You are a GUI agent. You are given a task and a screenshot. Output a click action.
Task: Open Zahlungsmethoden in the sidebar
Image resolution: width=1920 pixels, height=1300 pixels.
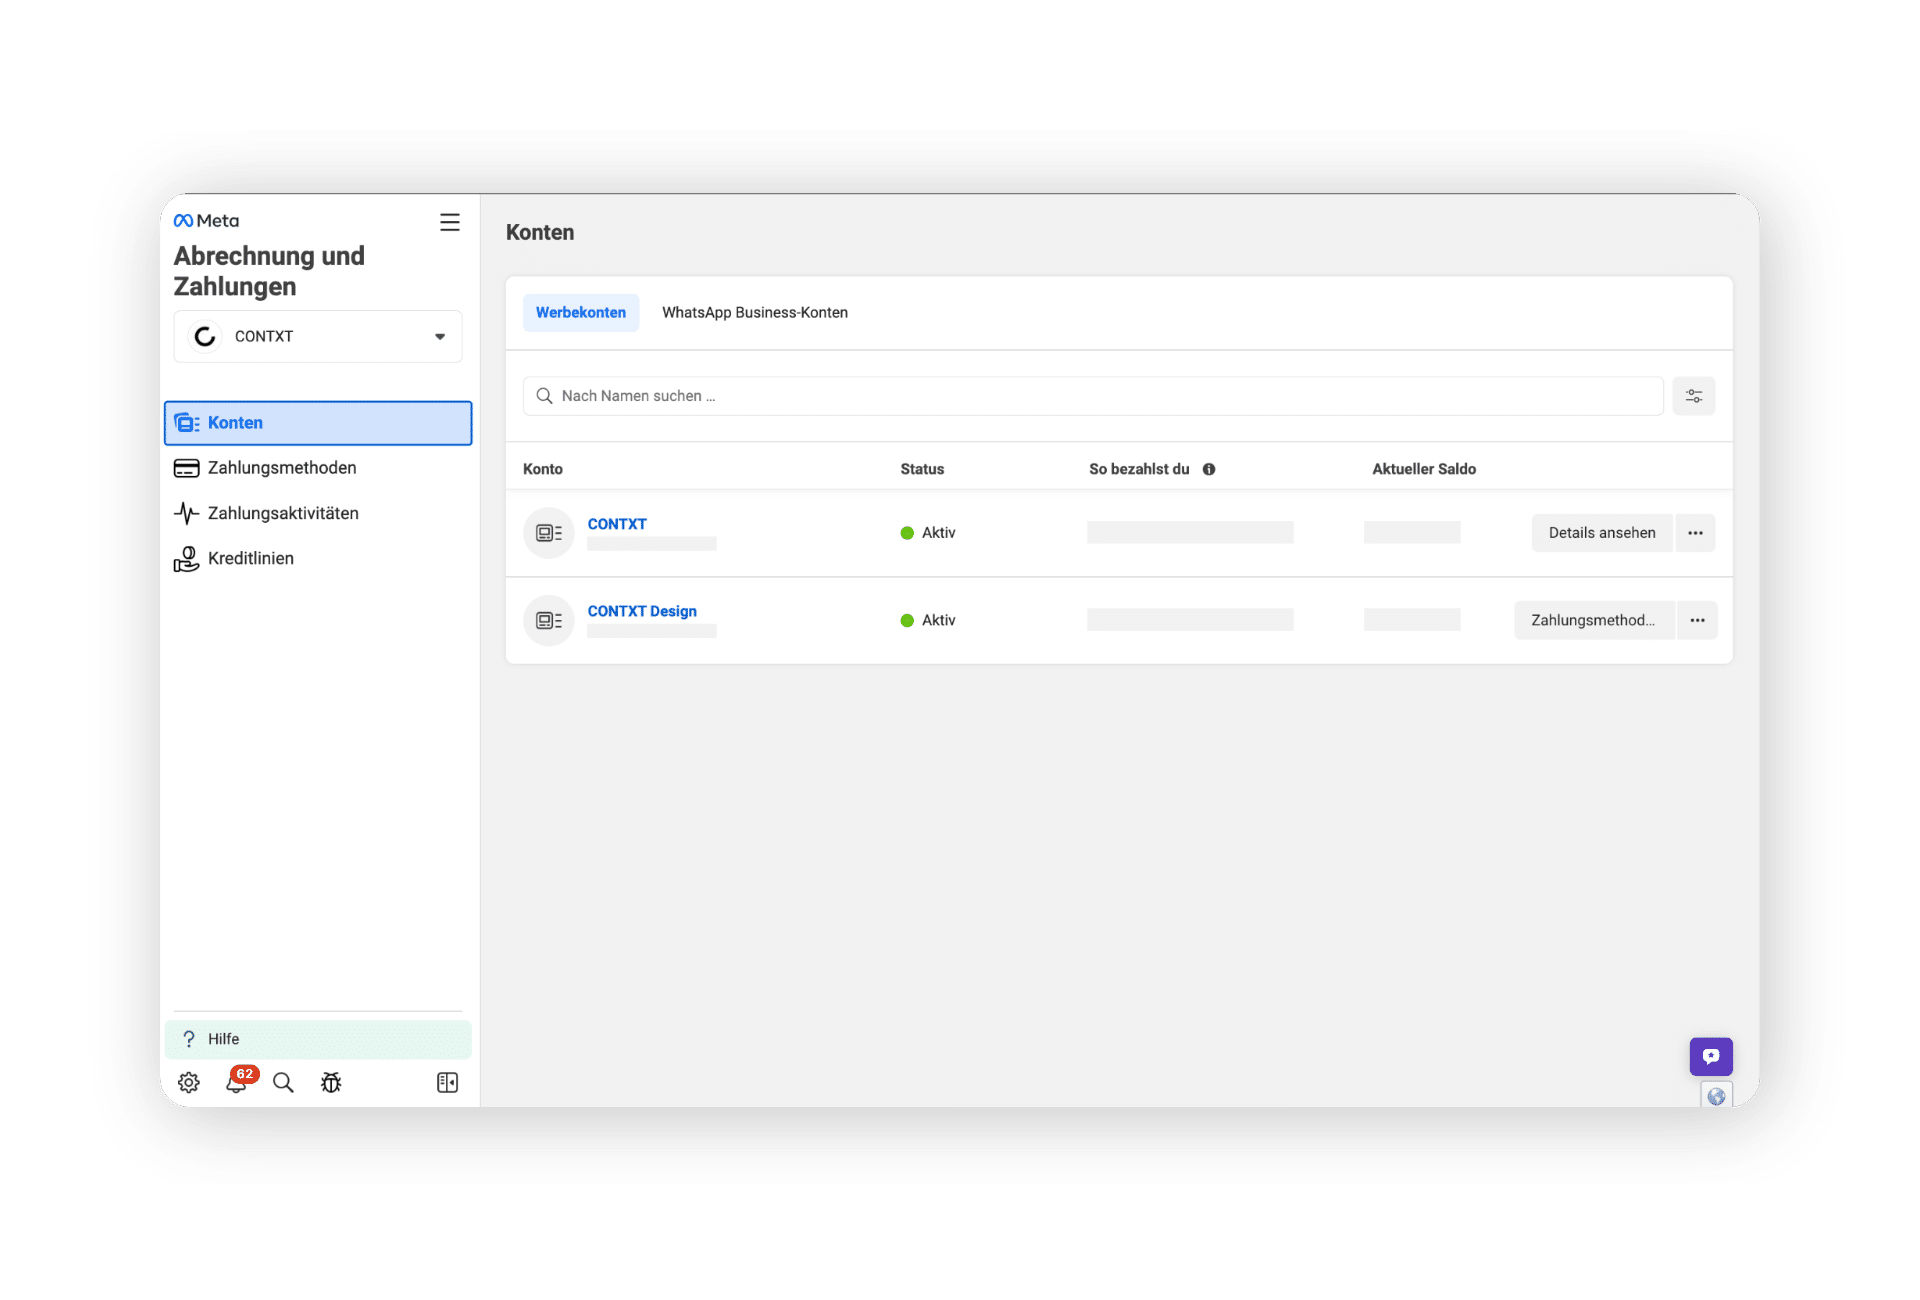318,468
